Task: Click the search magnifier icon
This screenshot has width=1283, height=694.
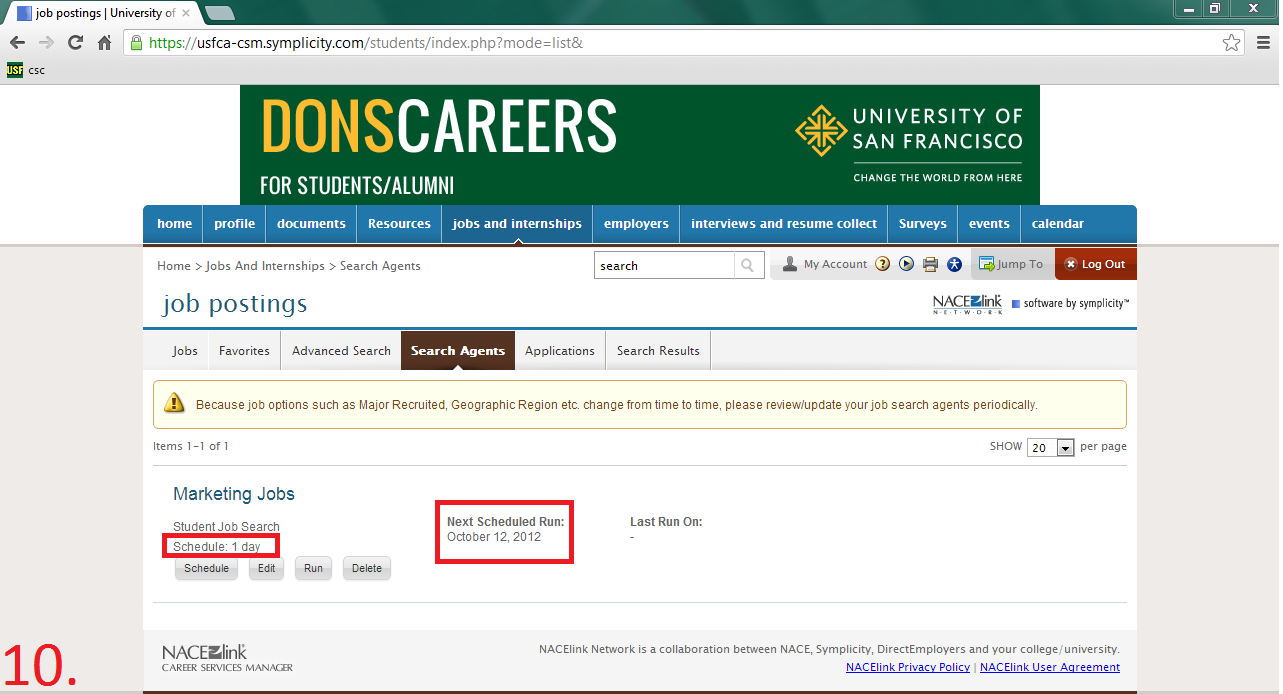Action: coord(747,265)
